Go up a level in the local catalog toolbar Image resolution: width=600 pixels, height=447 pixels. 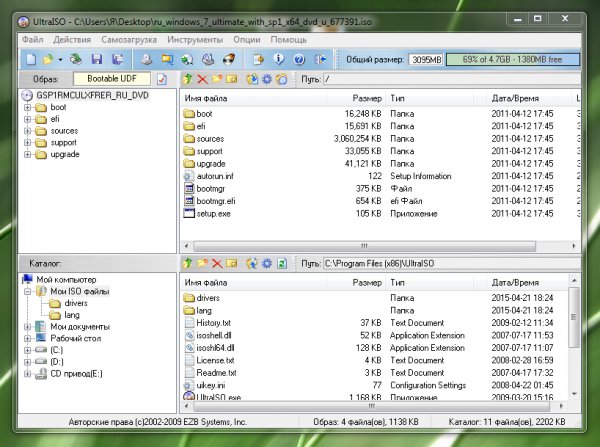[x=188, y=263]
